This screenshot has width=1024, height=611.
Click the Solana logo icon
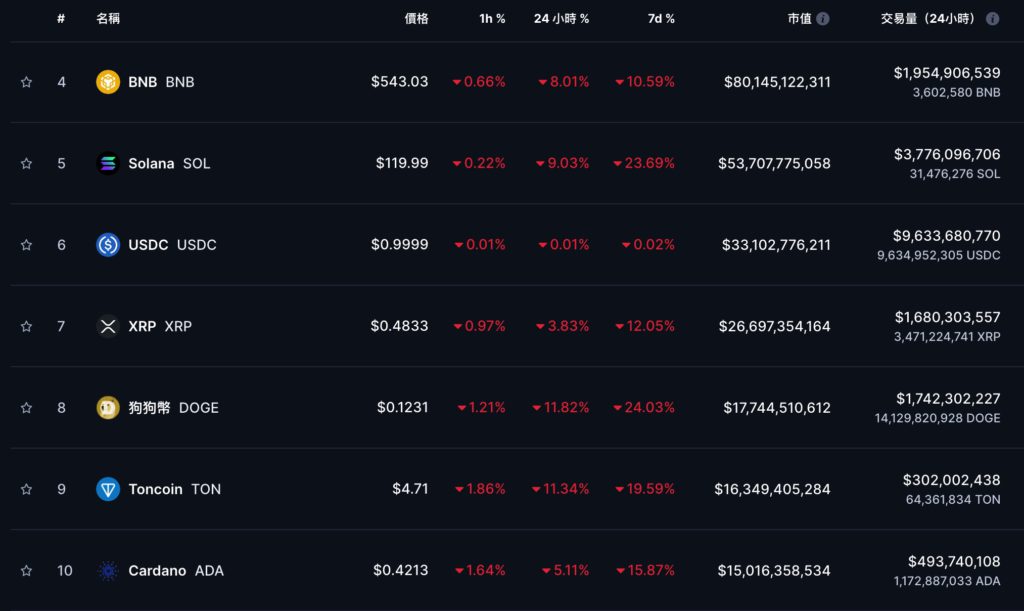point(108,163)
